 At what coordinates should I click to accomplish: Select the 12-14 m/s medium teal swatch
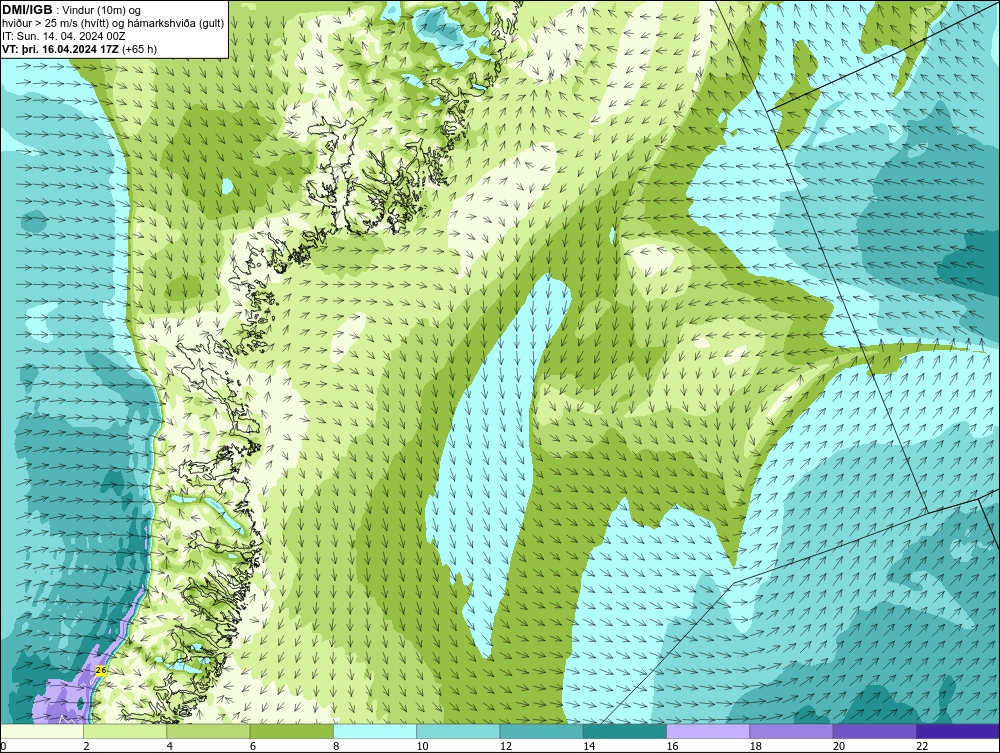pos(541,731)
